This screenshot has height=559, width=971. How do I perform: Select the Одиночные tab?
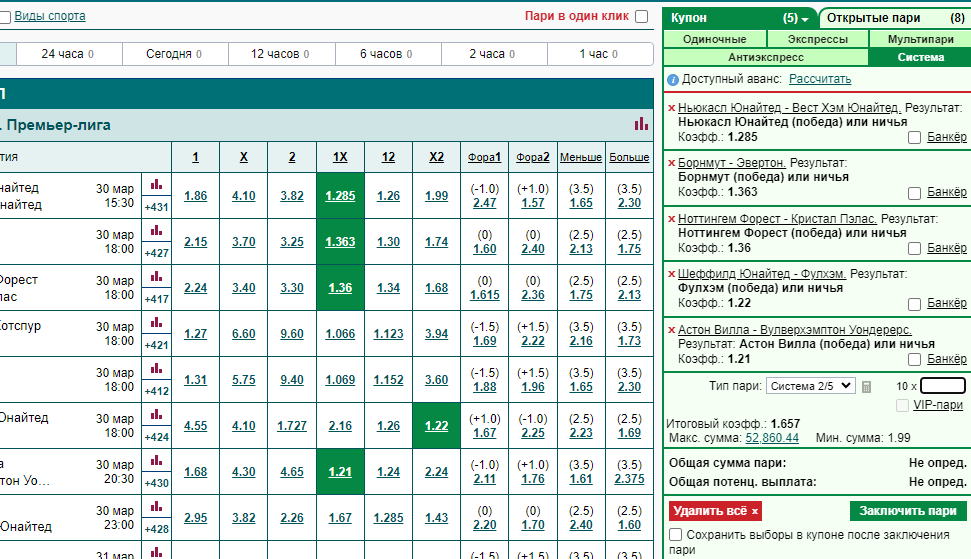[714, 39]
